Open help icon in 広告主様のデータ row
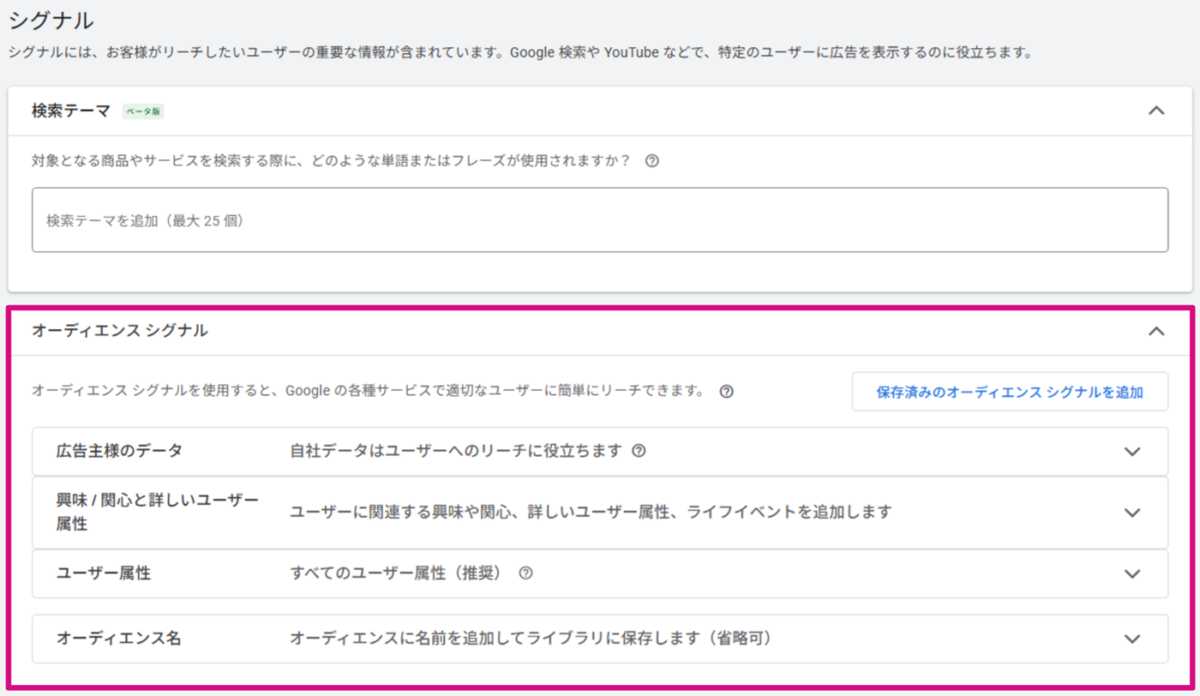Screen dimensions: 1200x696 coord(638,451)
